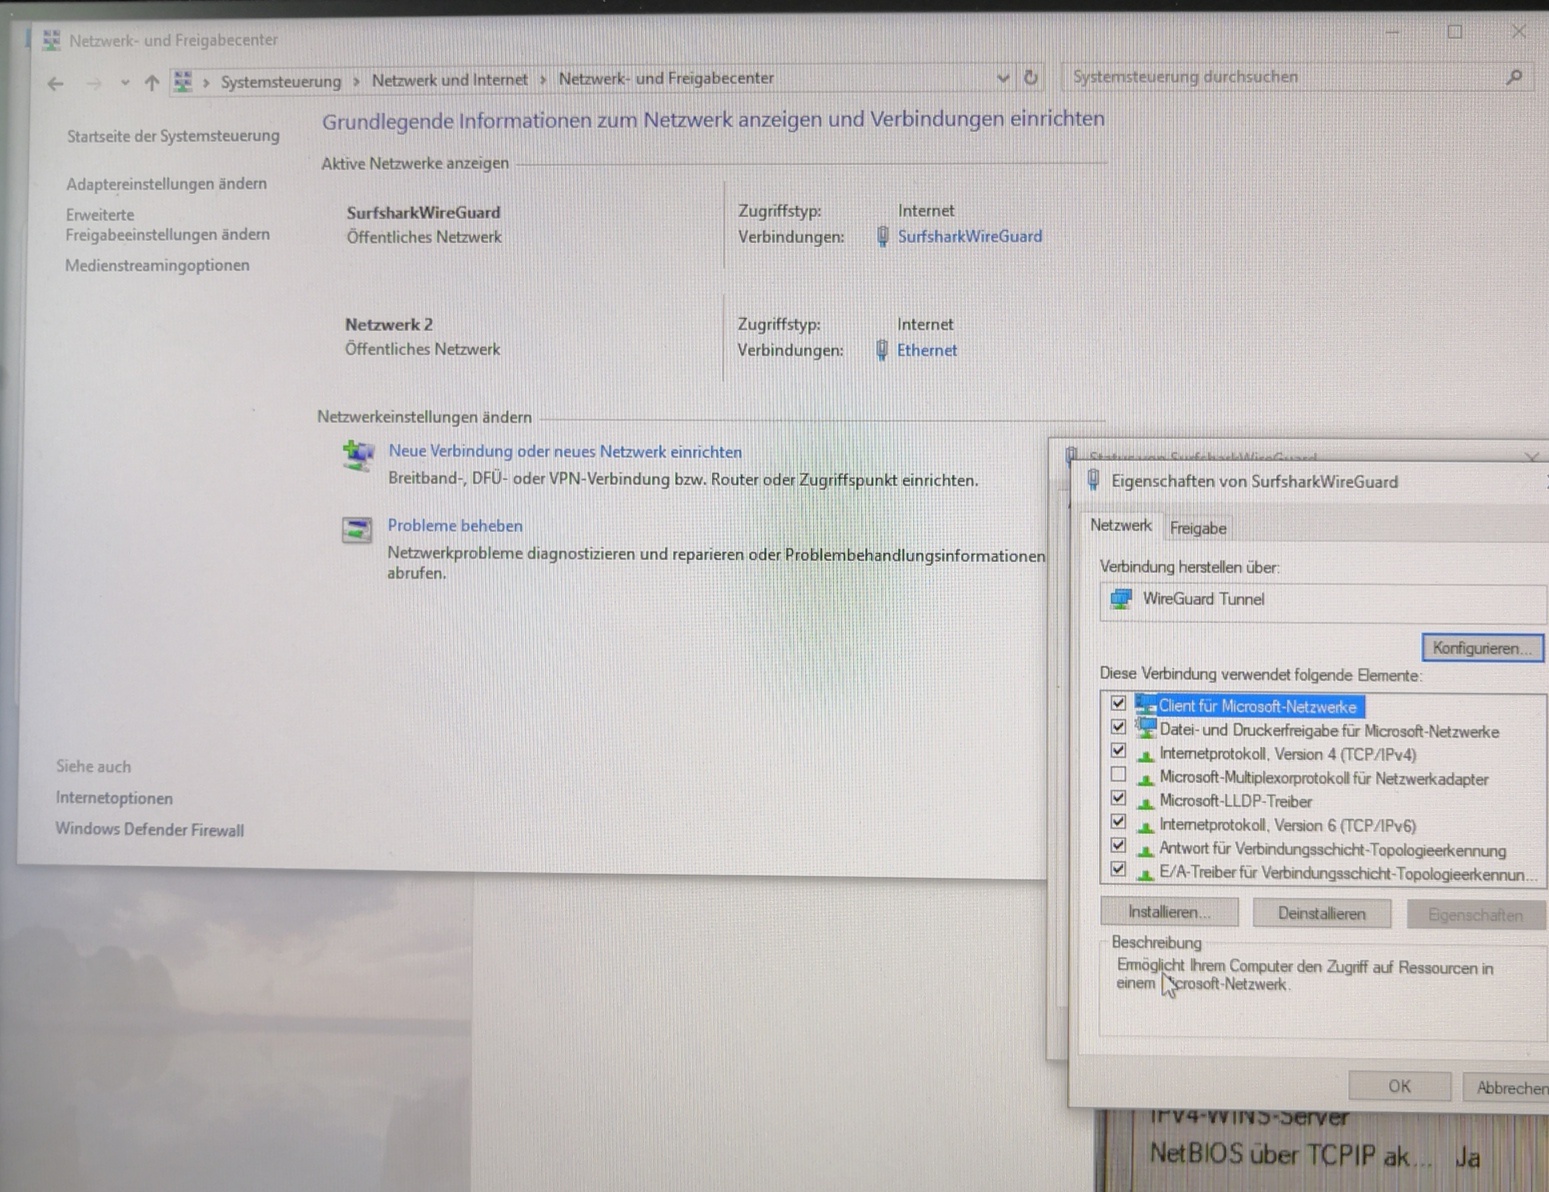1549x1192 pixels.
Task: Click the forward navigation arrow
Action: tap(94, 84)
